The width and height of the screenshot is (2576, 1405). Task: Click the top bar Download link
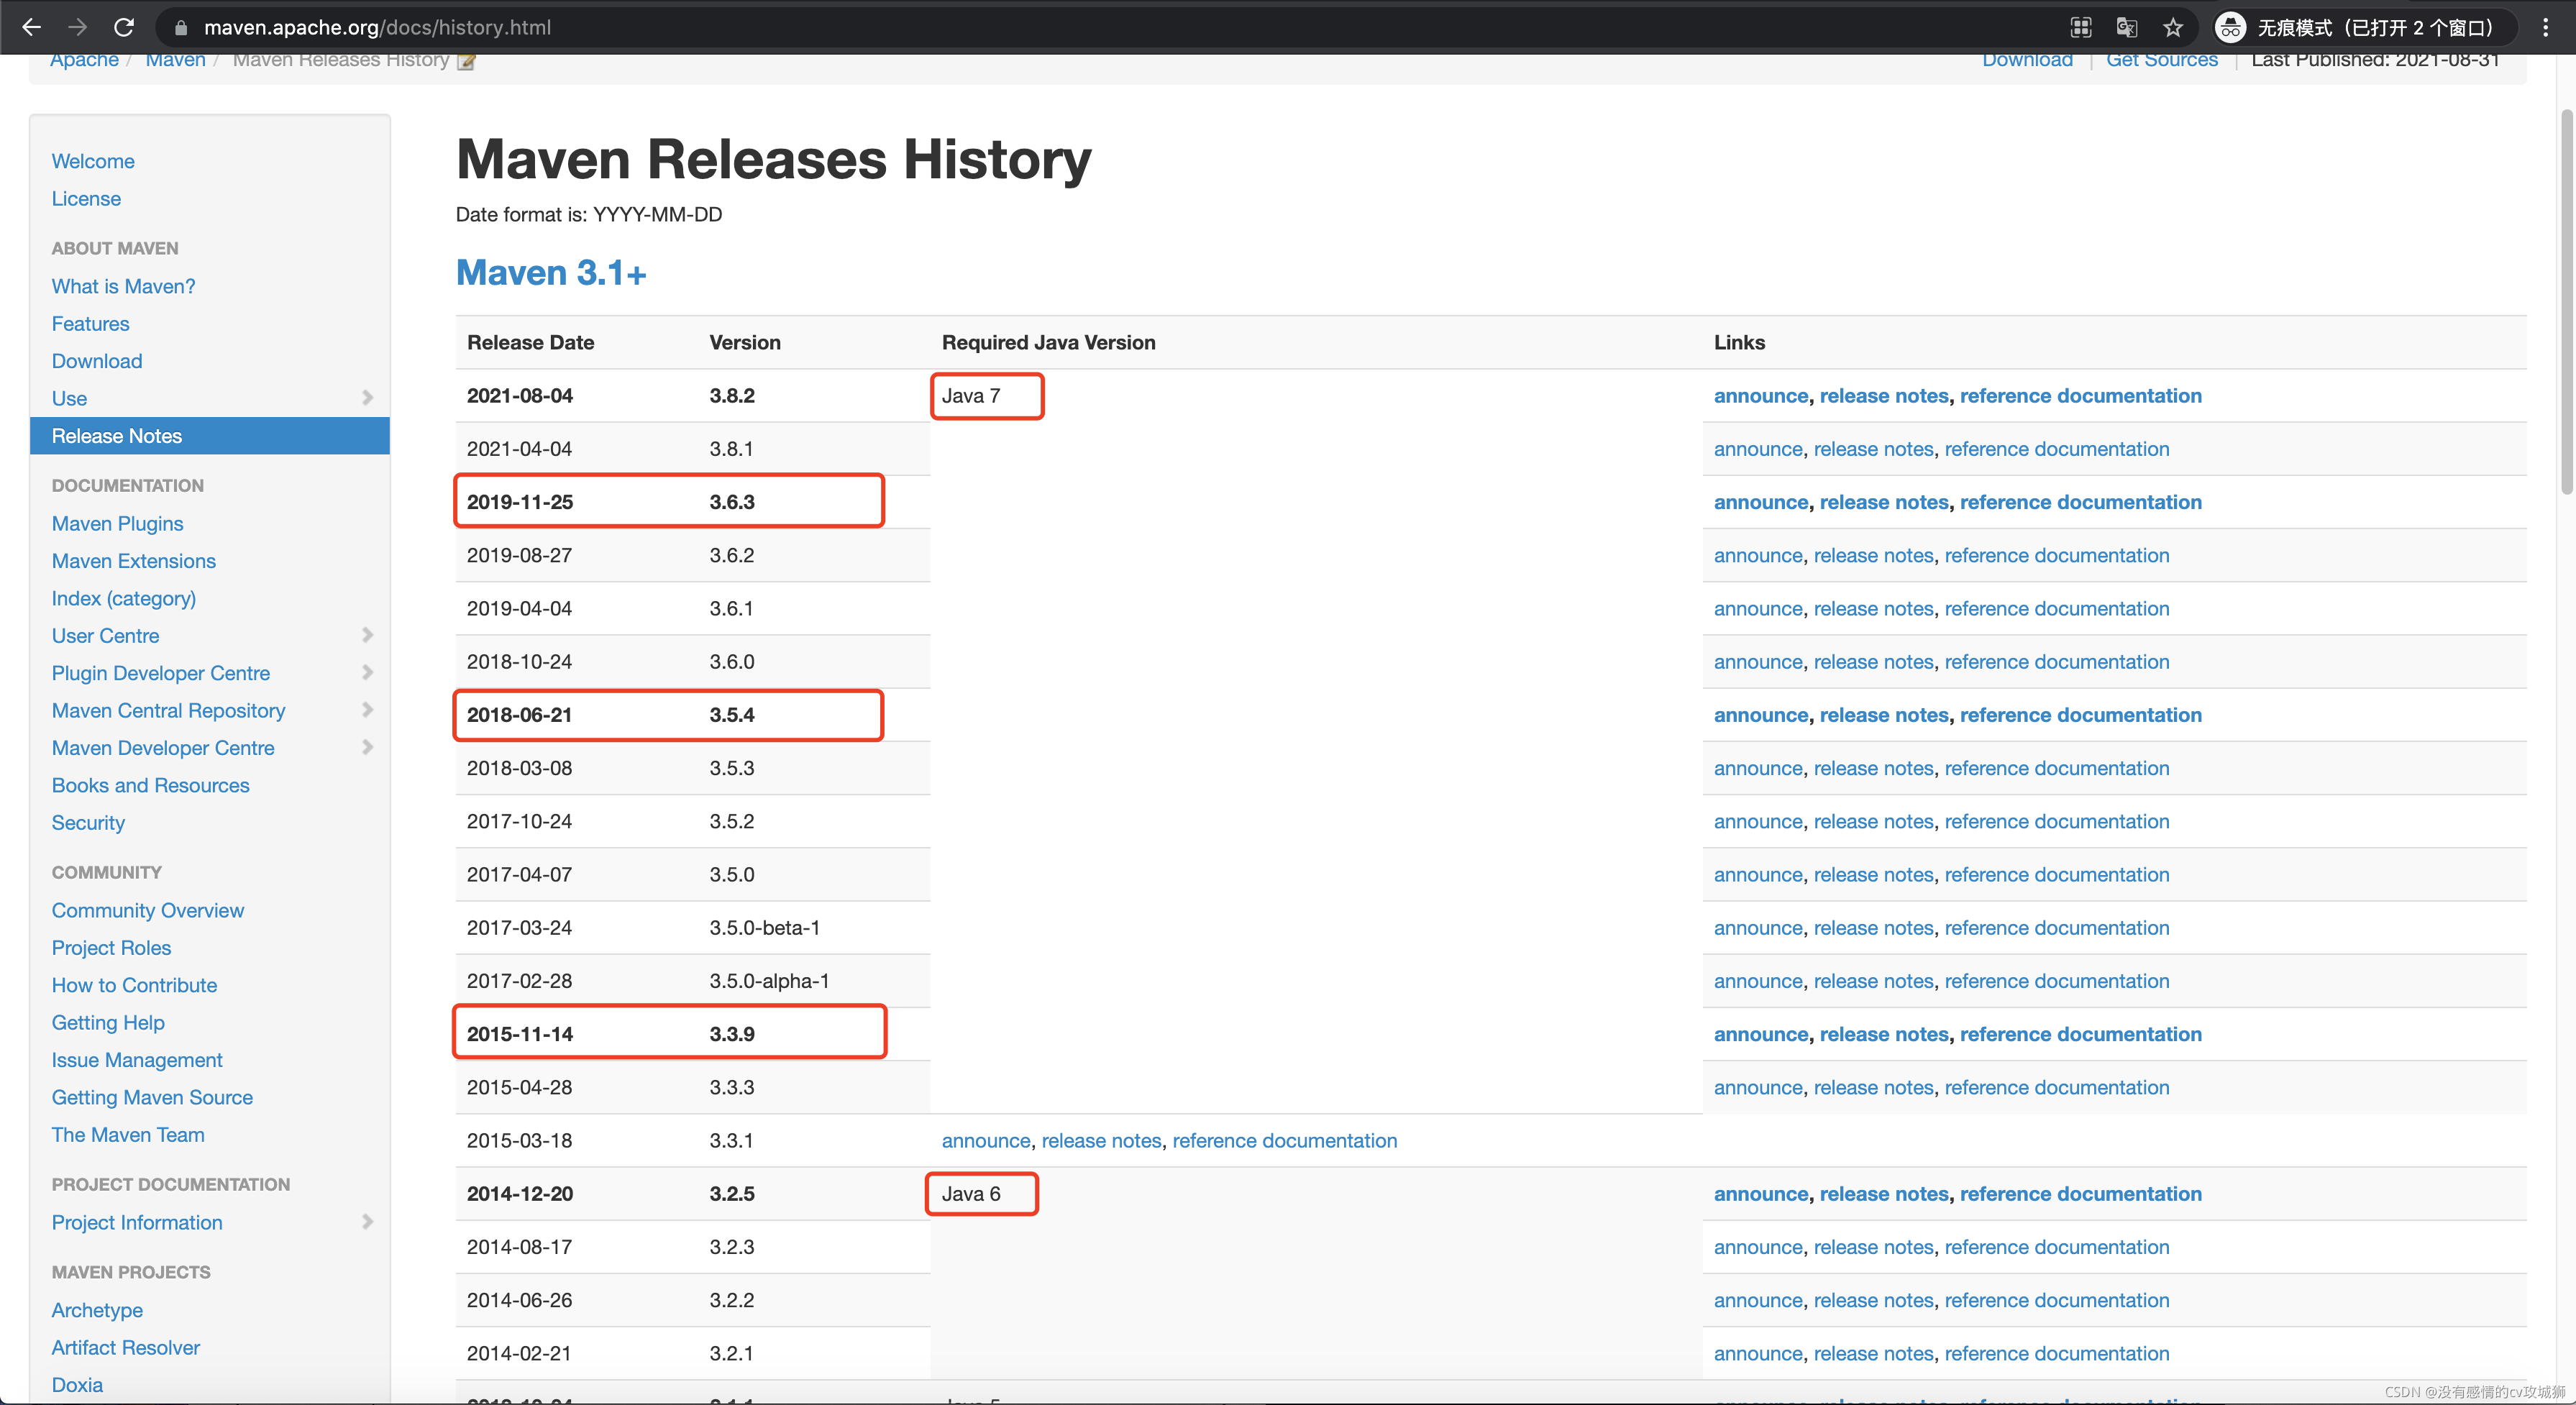pos(2028,60)
